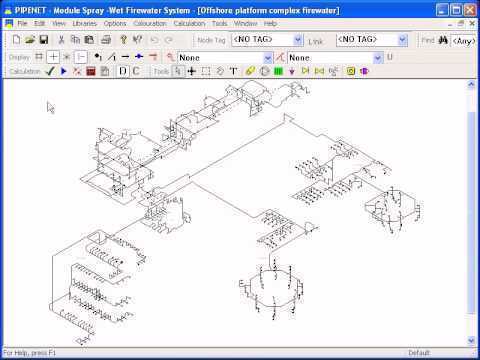Select the Text tool T icon
Image resolution: width=480 pixels, height=360 pixels.
[x=234, y=71]
